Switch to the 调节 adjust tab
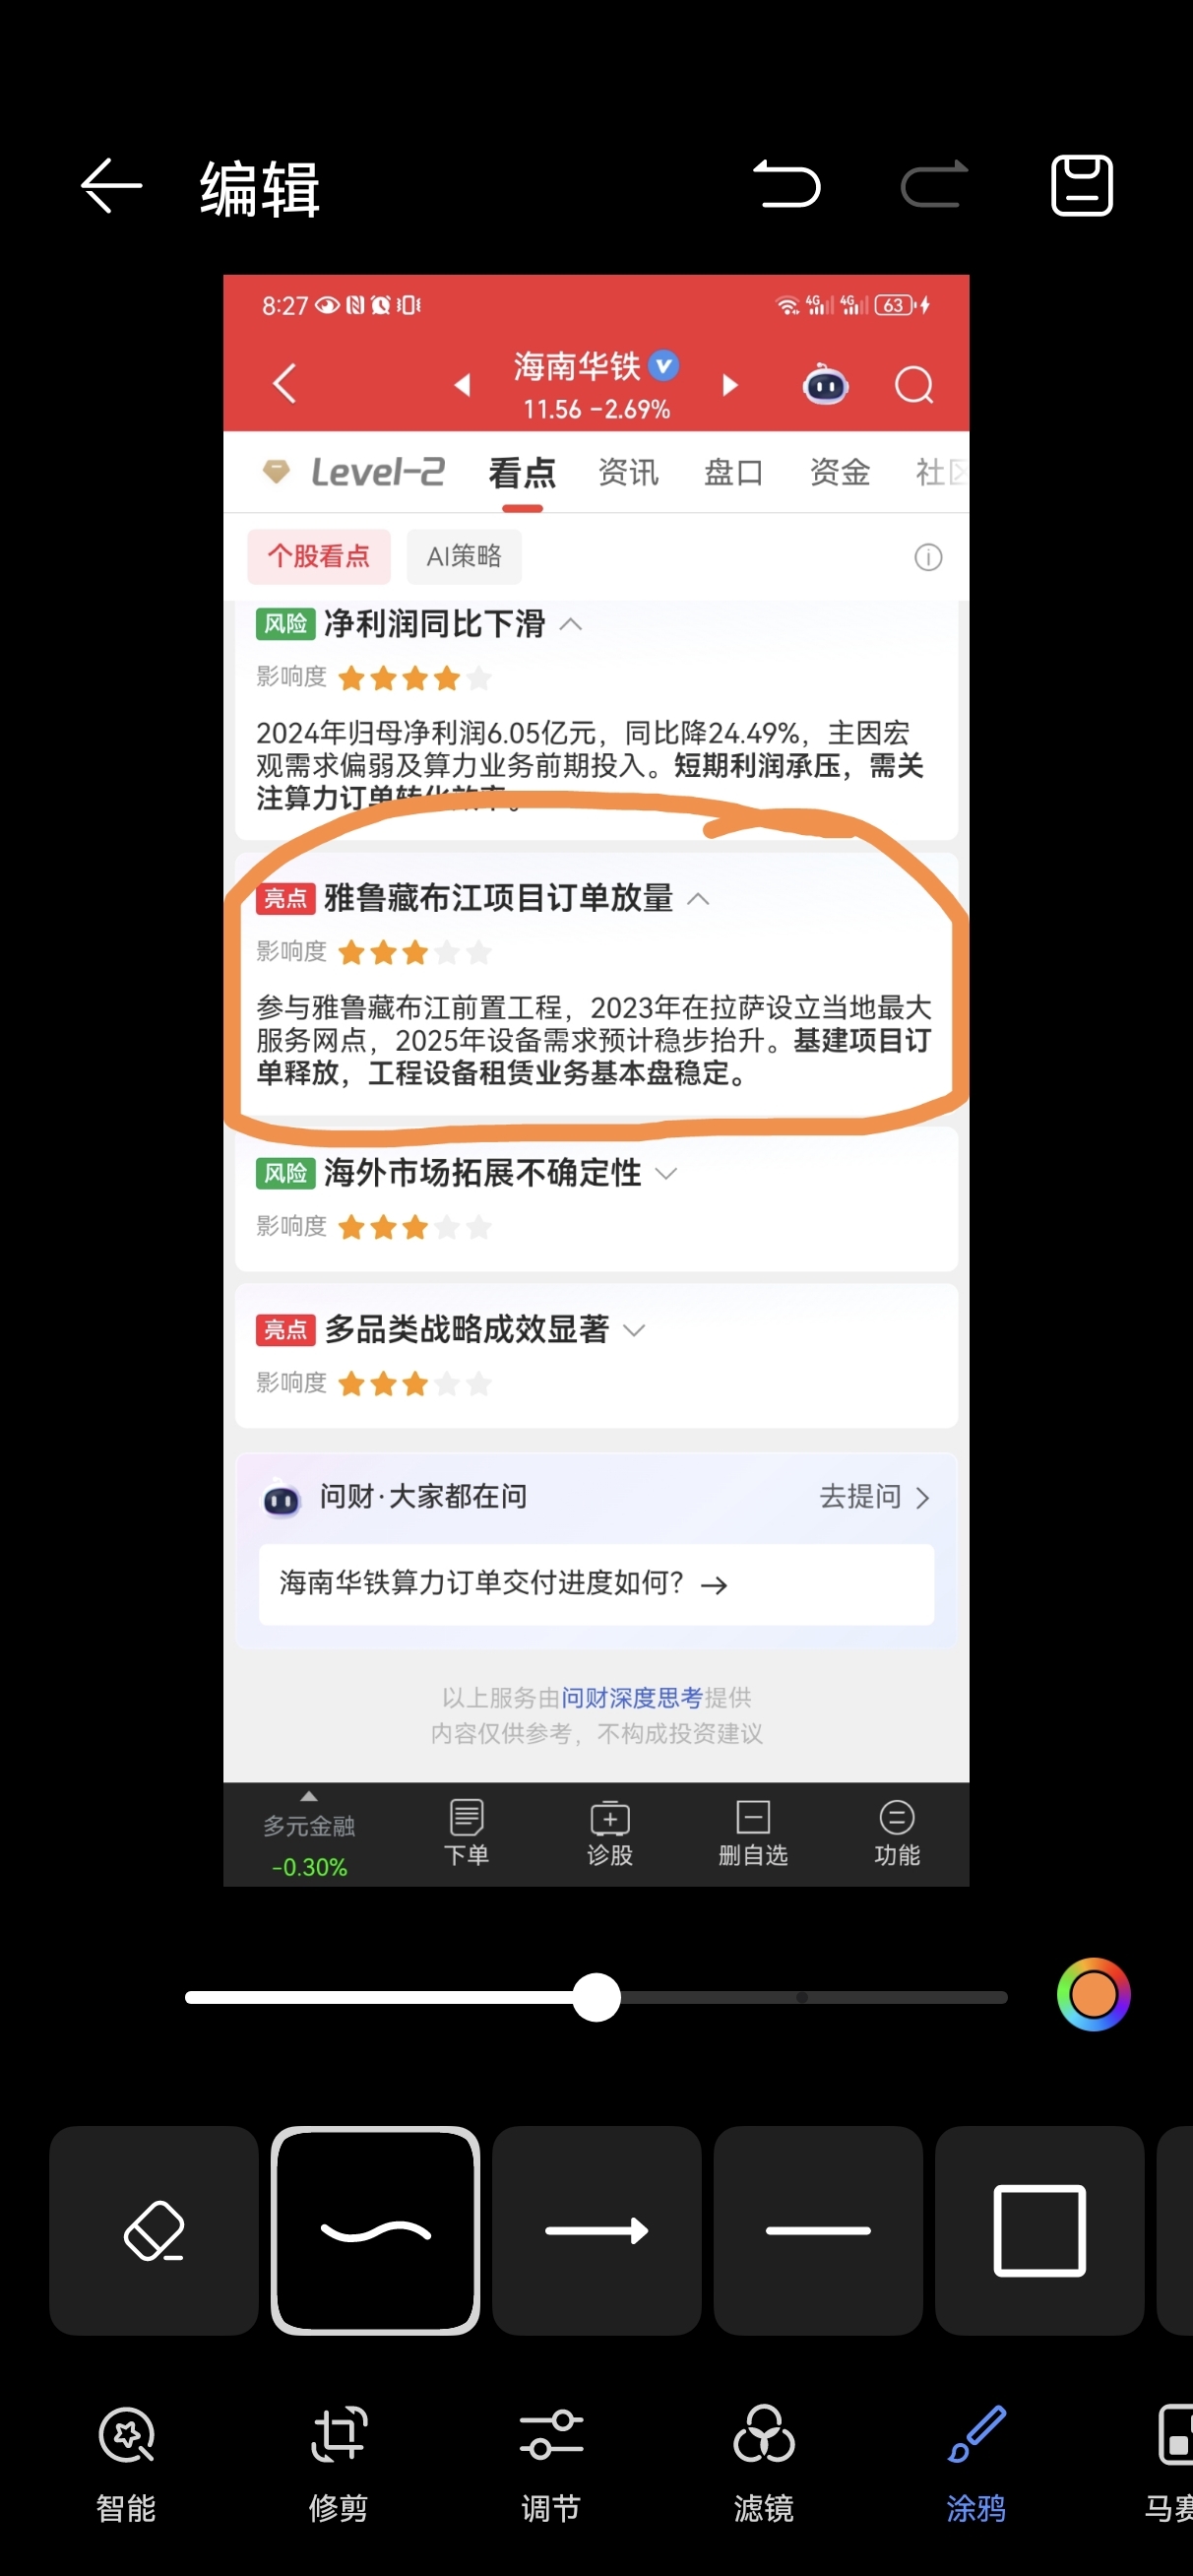 click(x=551, y=2463)
